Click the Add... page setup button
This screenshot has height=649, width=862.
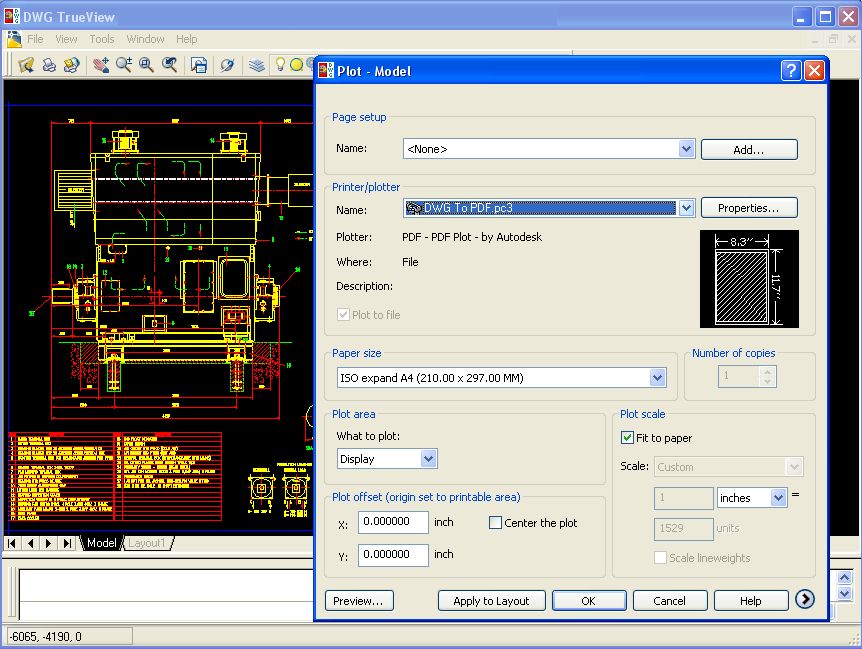point(749,149)
